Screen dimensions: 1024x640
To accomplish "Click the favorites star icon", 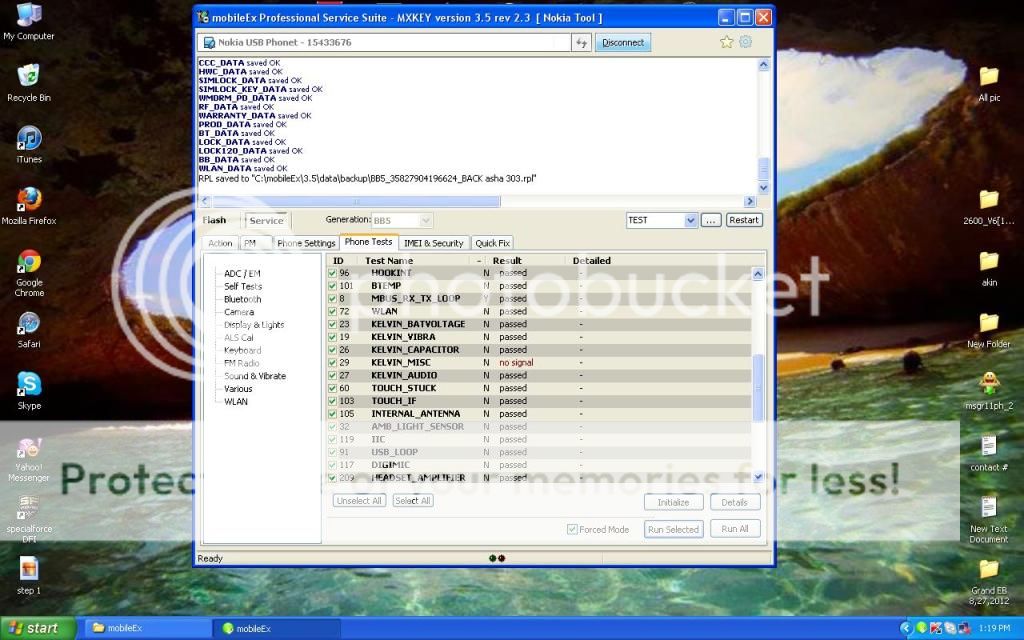I will pyautogui.click(x=727, y=42).
